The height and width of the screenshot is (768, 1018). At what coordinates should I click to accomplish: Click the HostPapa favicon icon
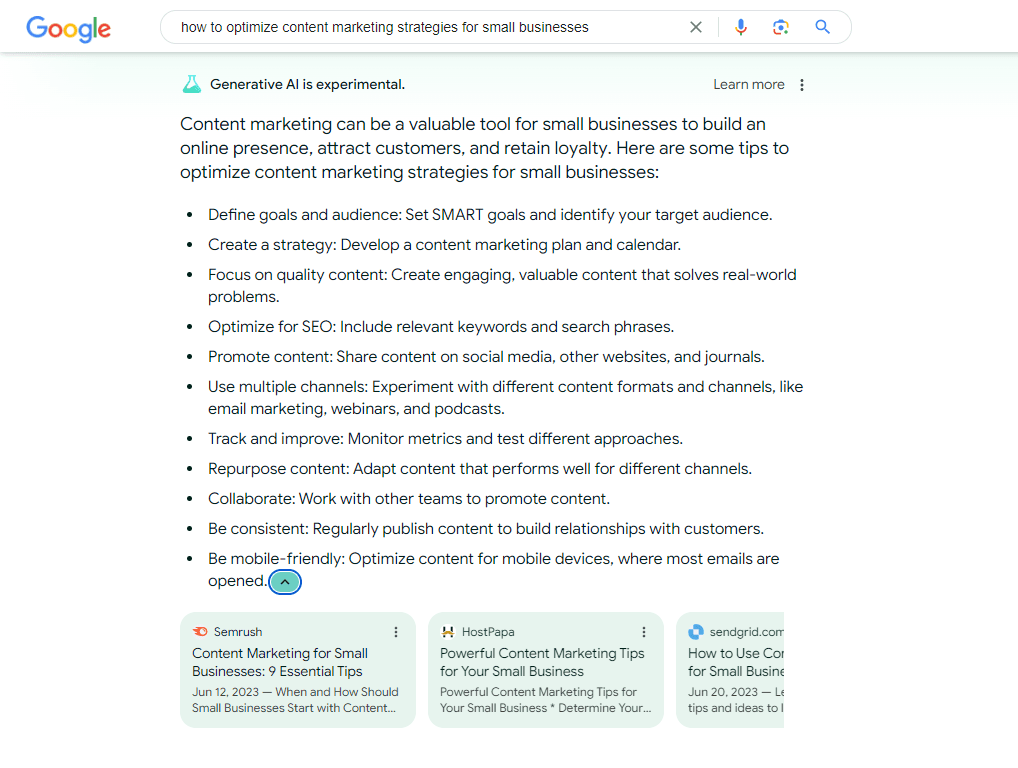point(448,632)
